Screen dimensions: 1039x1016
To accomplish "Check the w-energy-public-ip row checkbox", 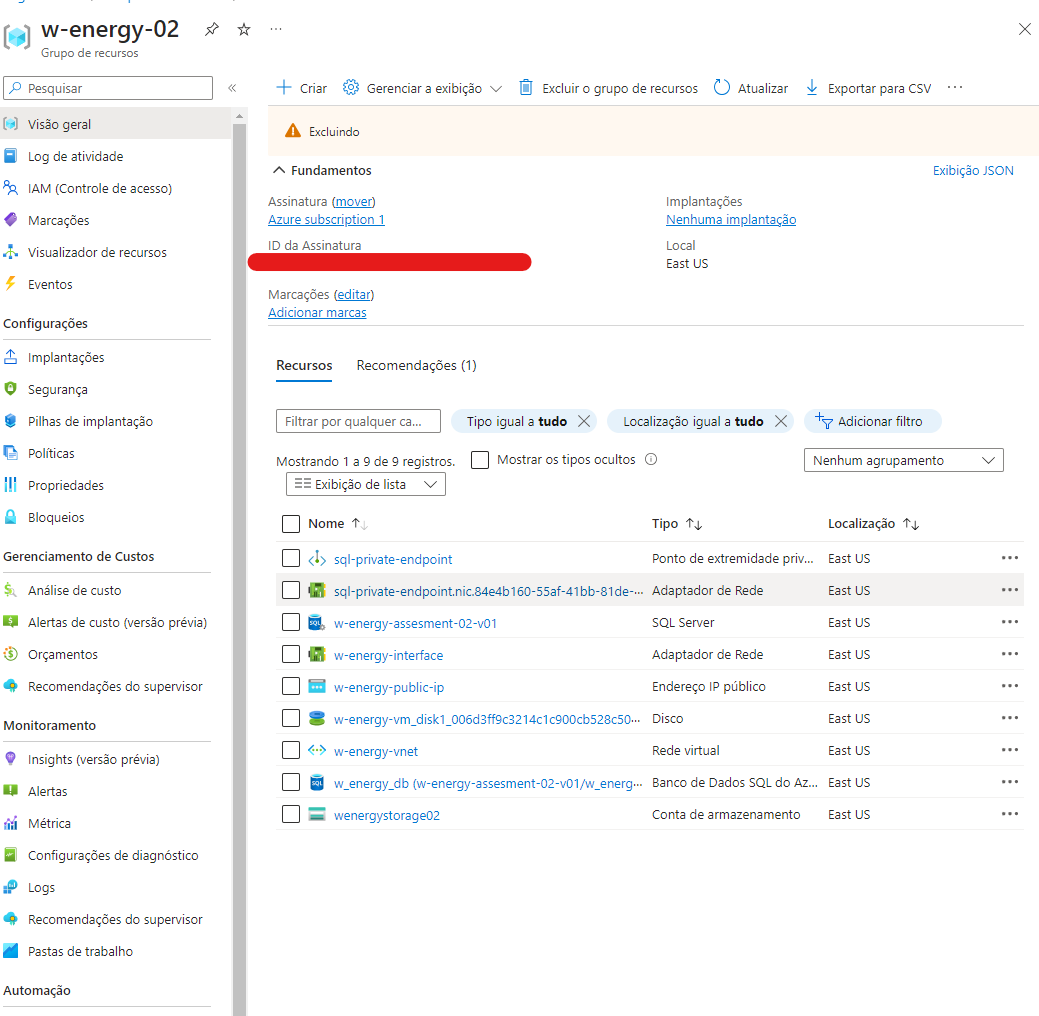I will point(291,686).
